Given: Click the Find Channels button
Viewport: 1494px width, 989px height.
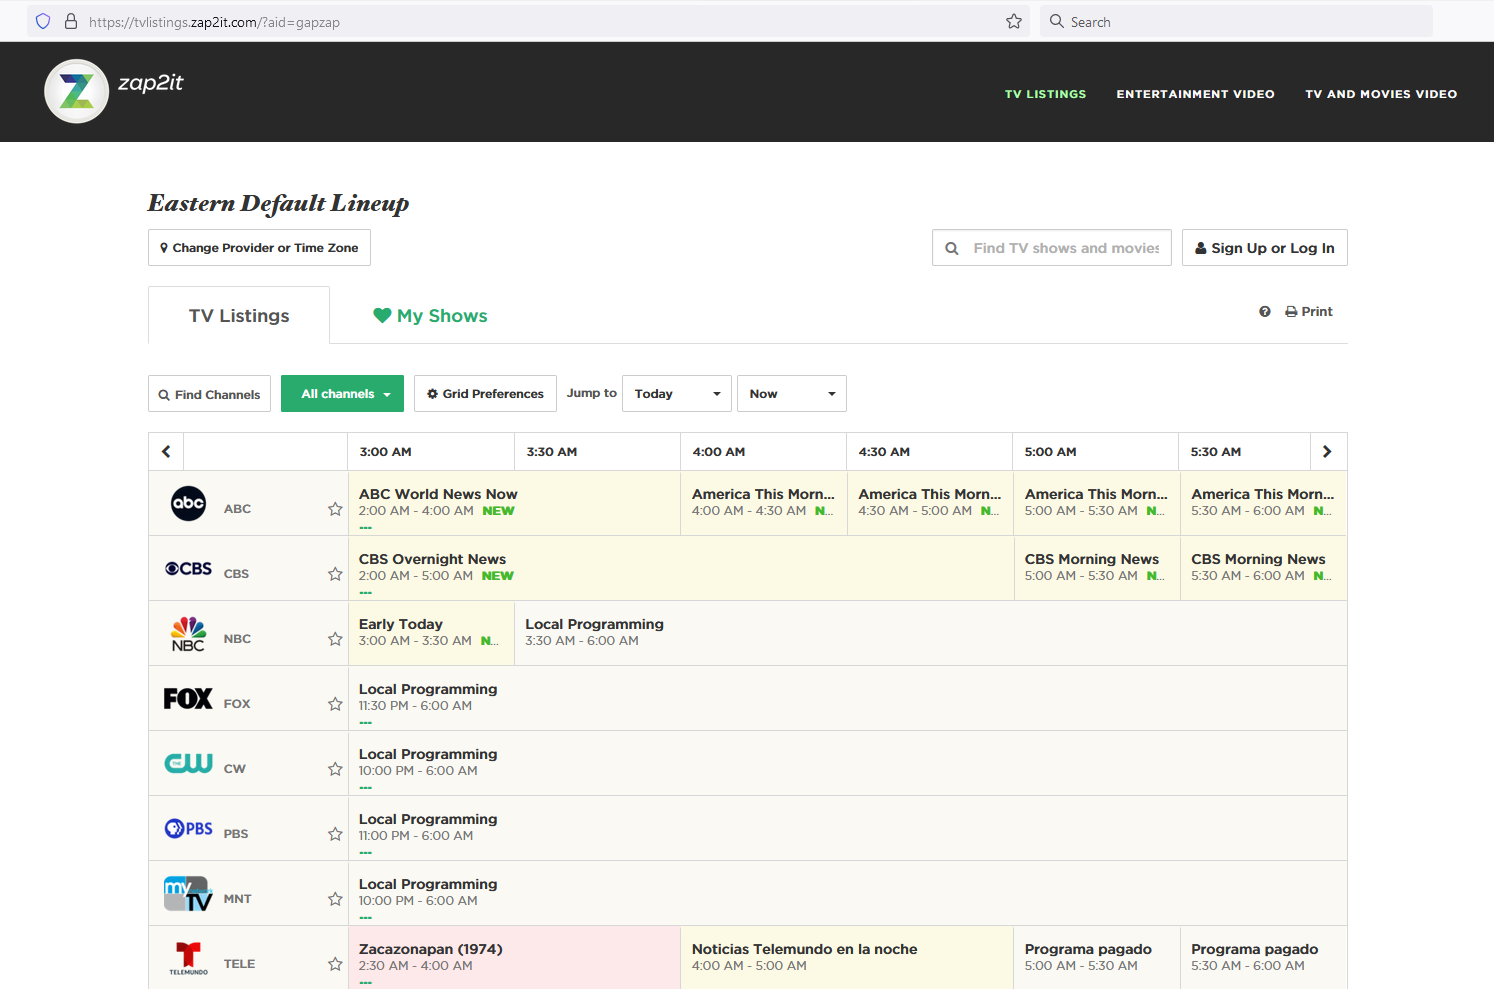Looking at the screenshot, I should coord(209,394).
